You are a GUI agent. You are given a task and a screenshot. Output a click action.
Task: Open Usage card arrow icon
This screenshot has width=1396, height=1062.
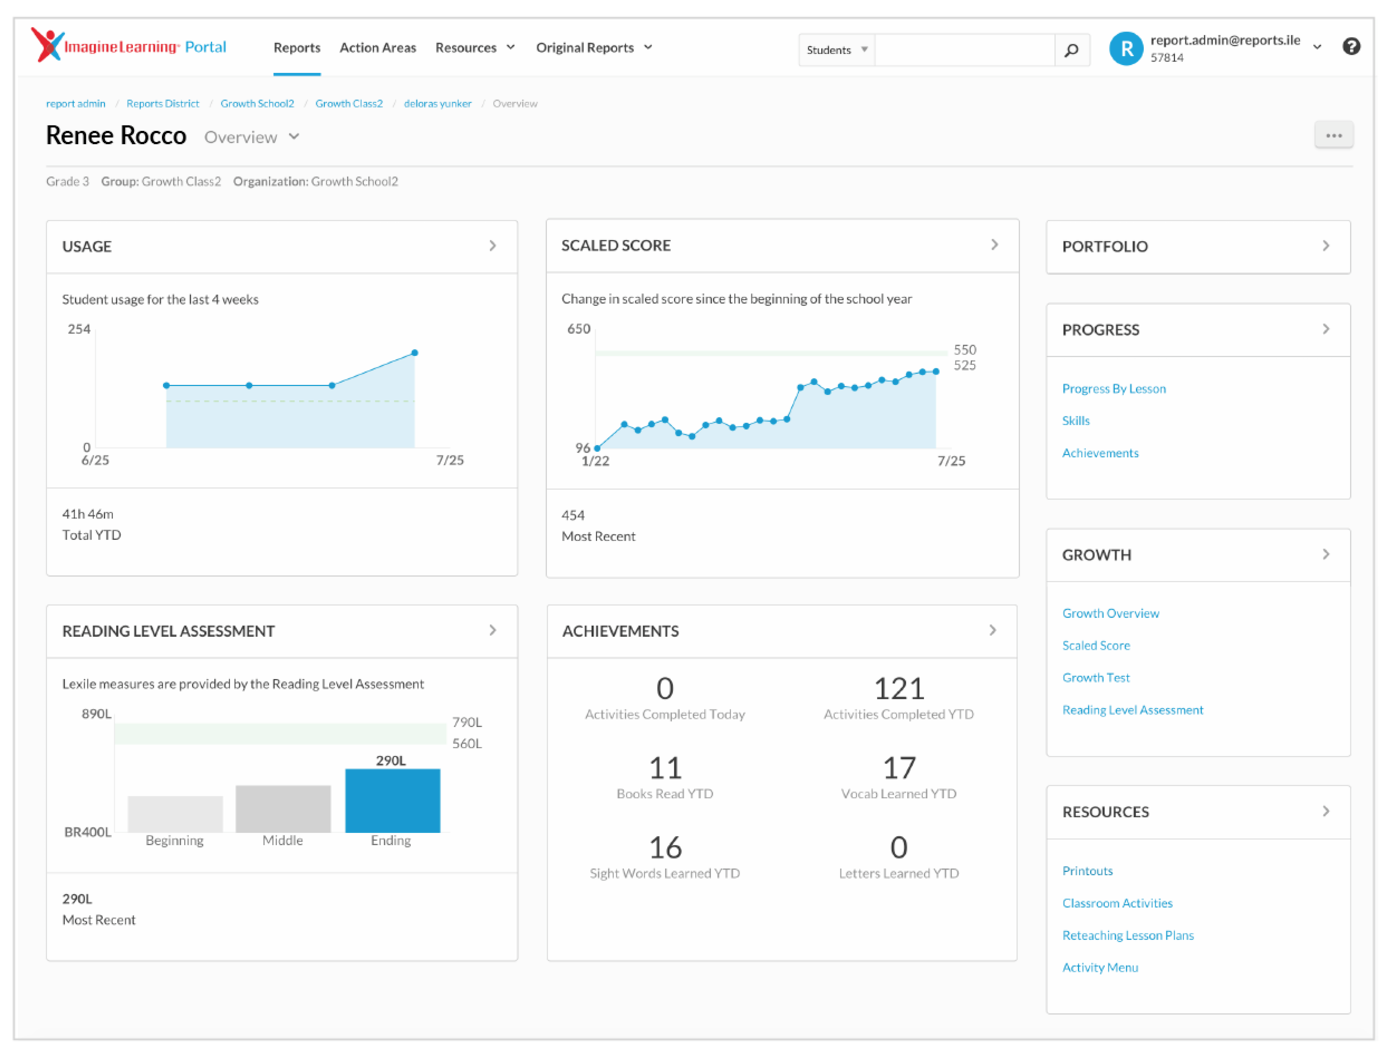[492, 246]
